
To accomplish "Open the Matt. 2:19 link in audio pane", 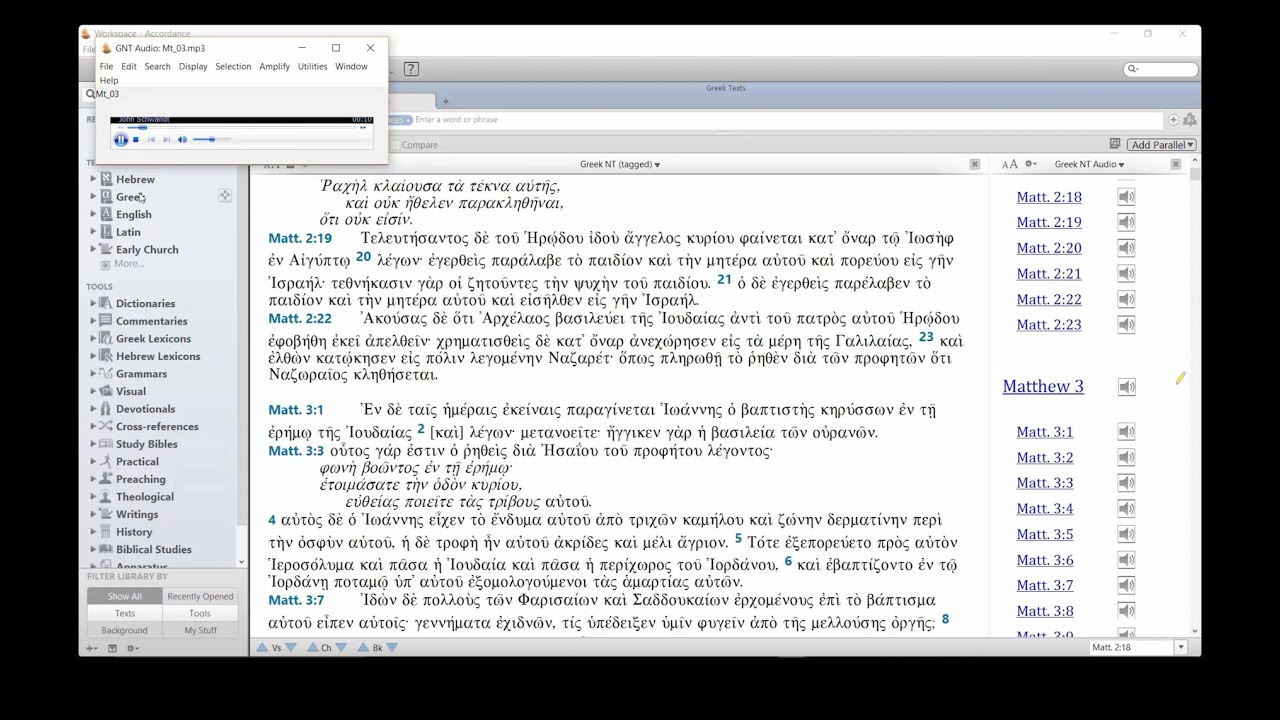I will 1049,222.
